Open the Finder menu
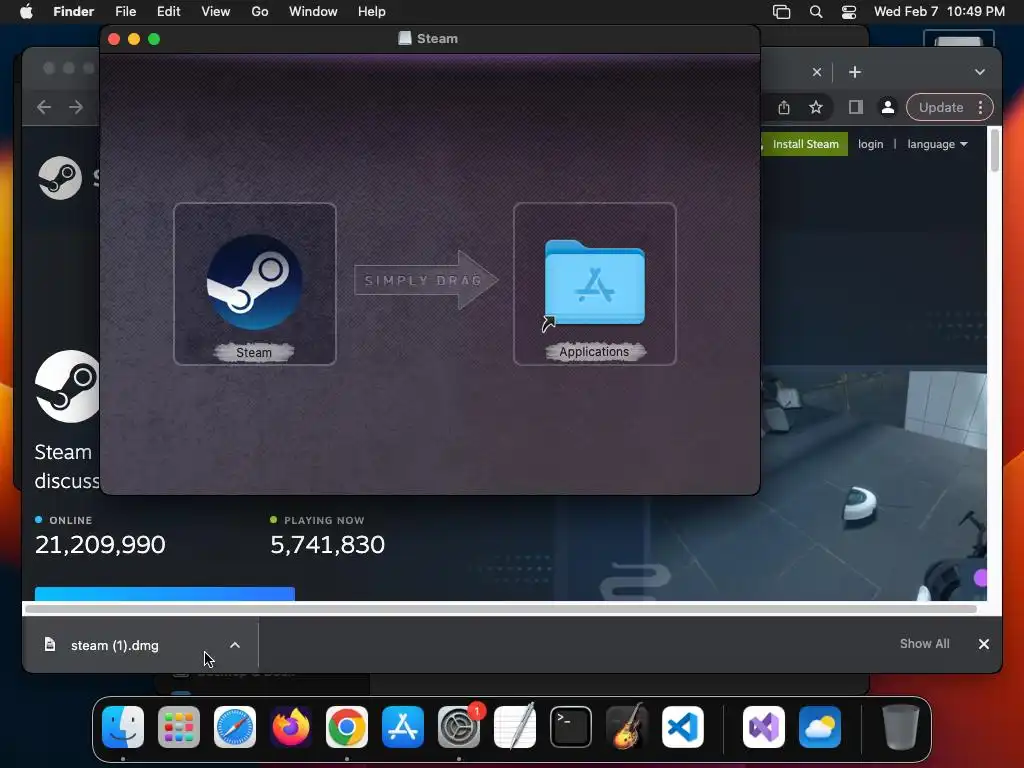 point(74,12)
